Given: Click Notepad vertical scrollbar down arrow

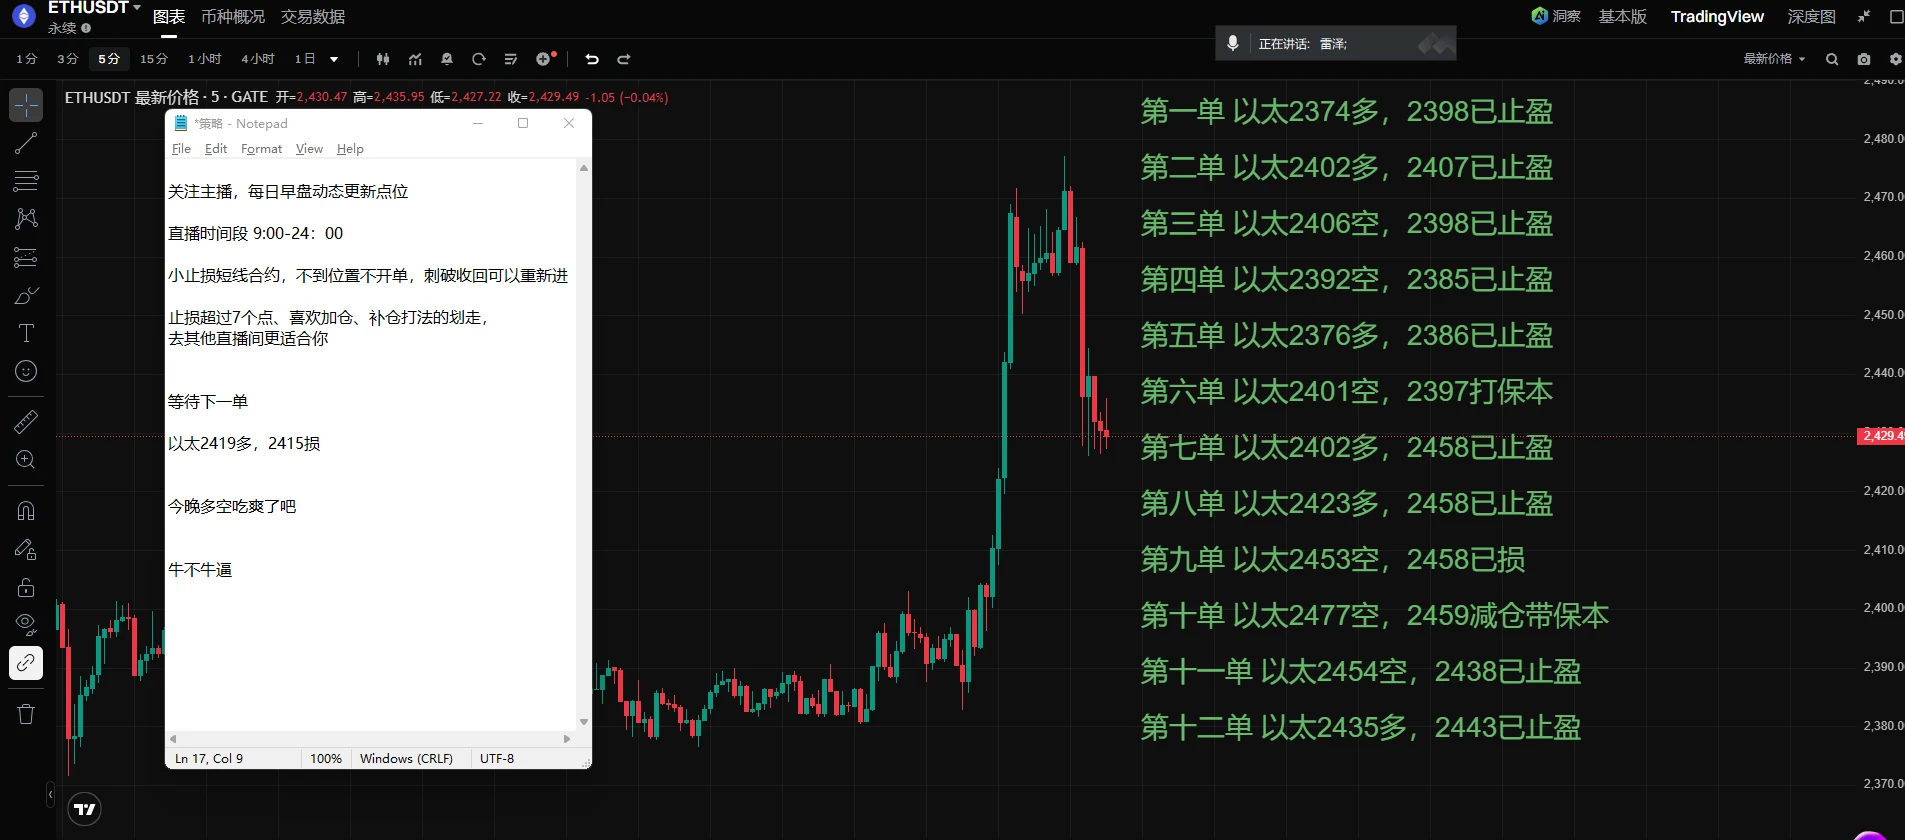Looking at the screenshot, I should [584, 722].
